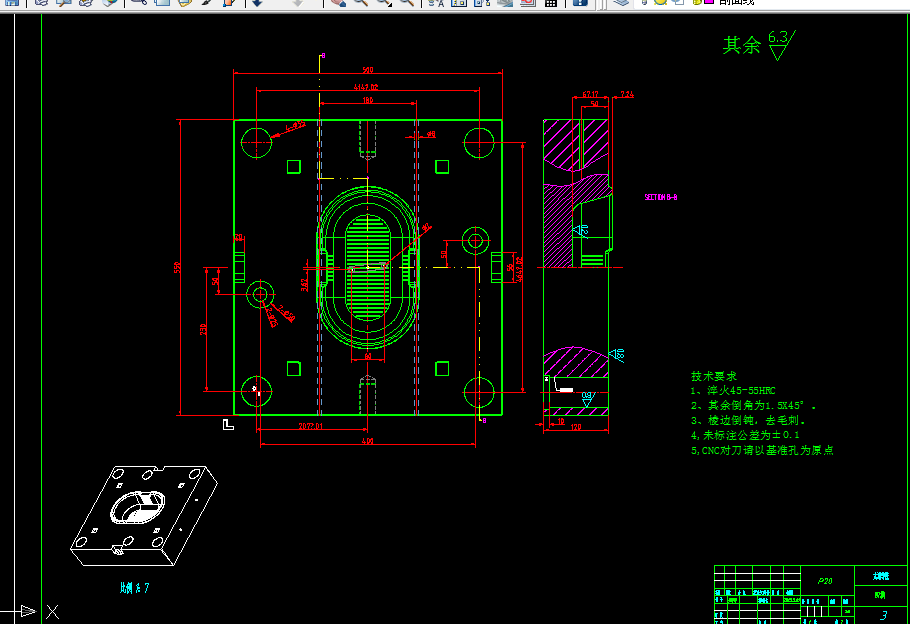Viewport: 910px width, 624px height.
Task: Select the 180 dimension text
Action: 368,100
